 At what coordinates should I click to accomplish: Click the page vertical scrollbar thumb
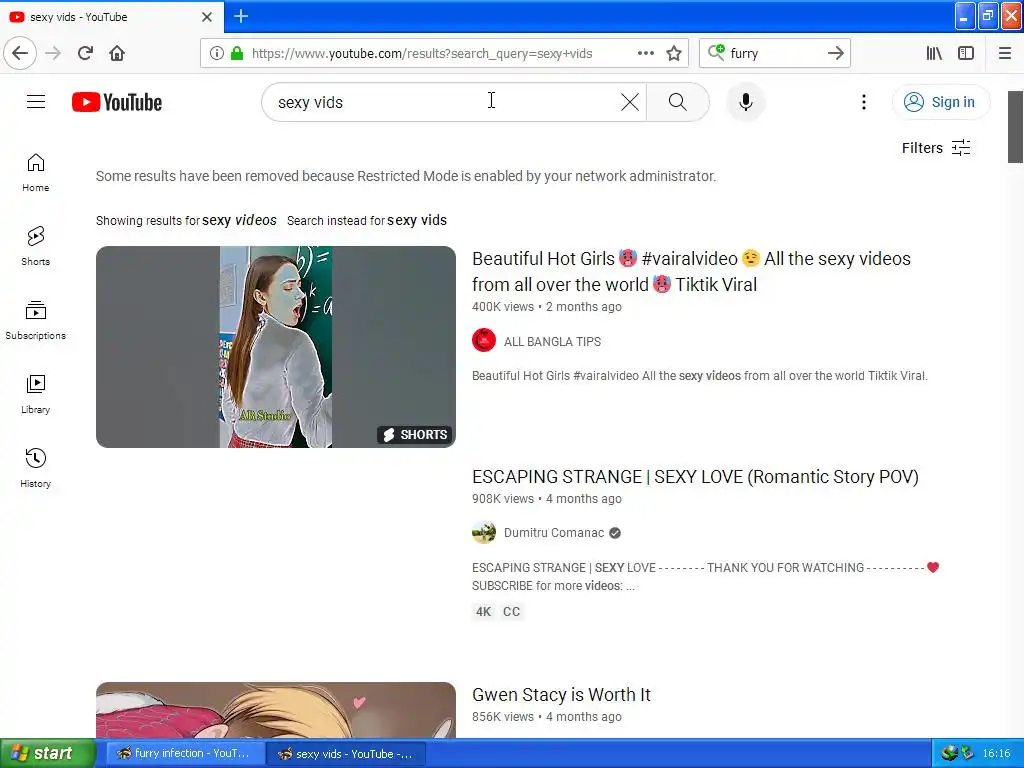[x=1015, y=127]
